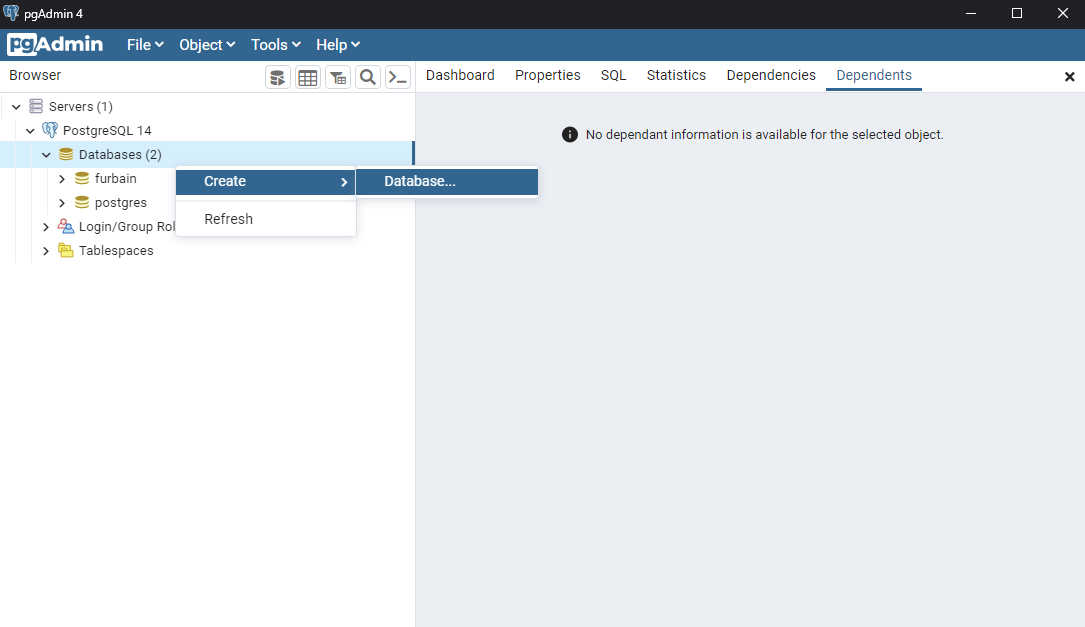Open the Help menu dropdown
Viewport: 1085px width, 627px height.
(x=338, y=44)
